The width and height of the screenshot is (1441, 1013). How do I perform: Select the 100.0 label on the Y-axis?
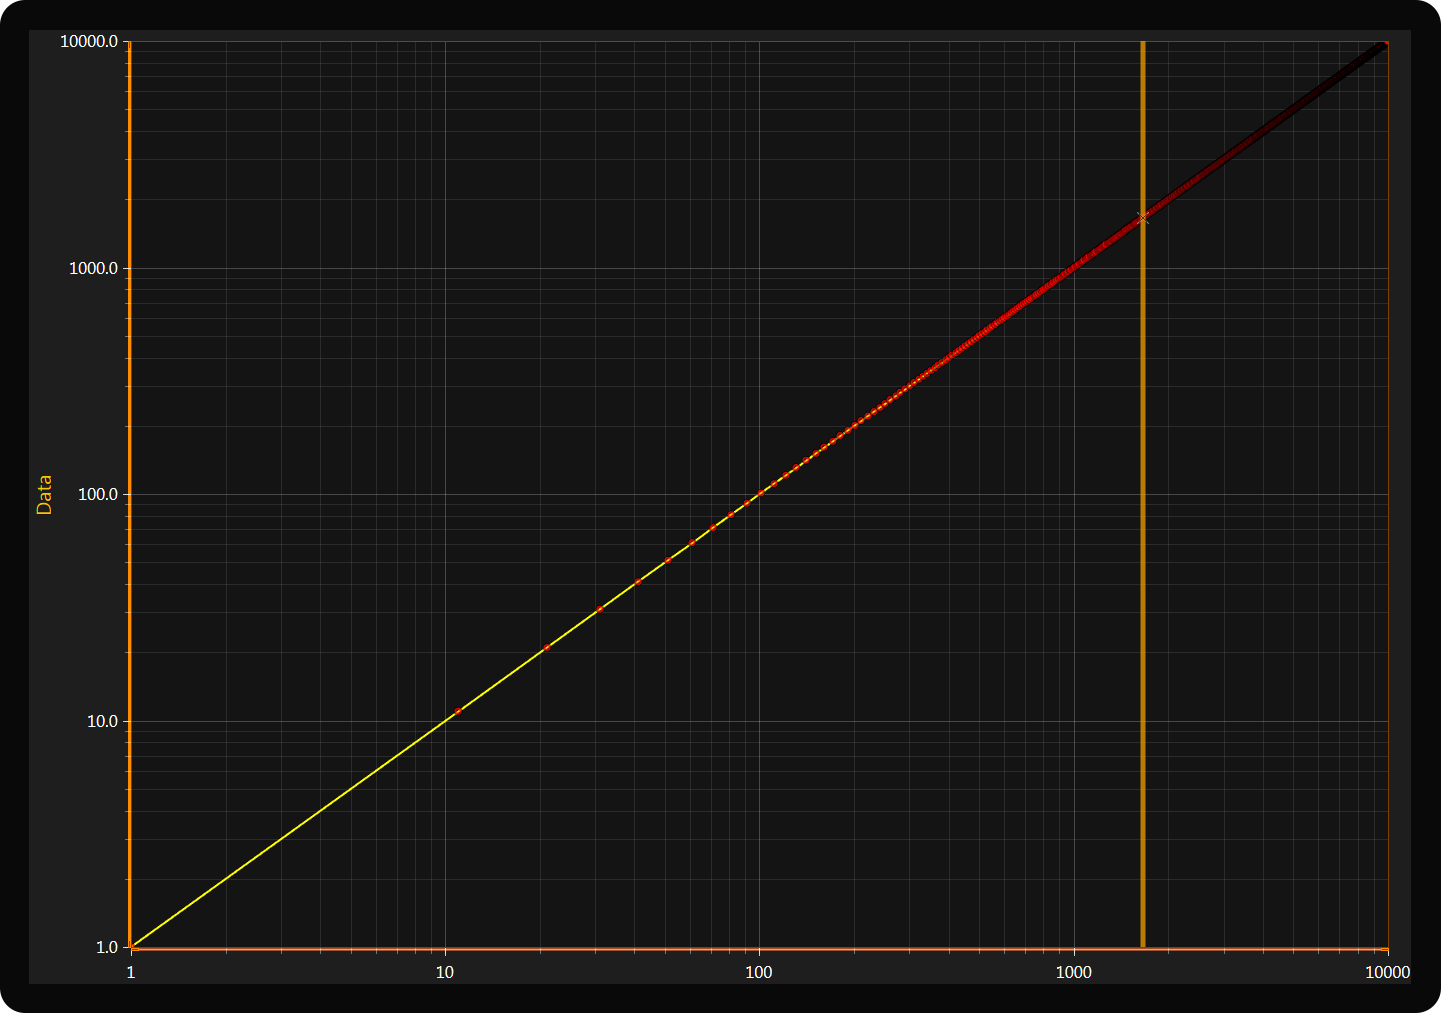click(97, 495)
